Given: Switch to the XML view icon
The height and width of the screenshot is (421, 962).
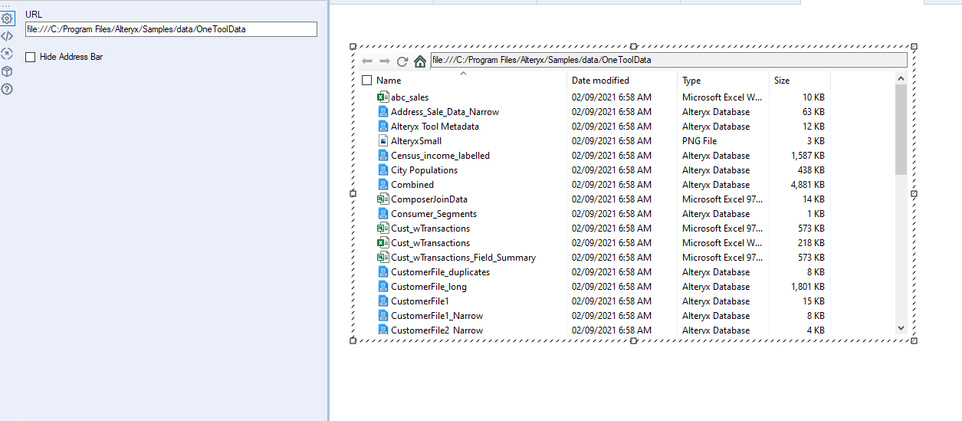Looking at the screenshot, I should pyautogui.click(x=7, y=36).
